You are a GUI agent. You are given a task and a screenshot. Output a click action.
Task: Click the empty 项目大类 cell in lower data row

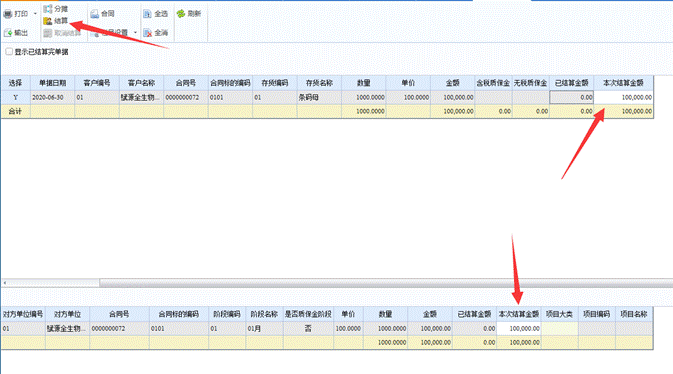click(560, 328)
